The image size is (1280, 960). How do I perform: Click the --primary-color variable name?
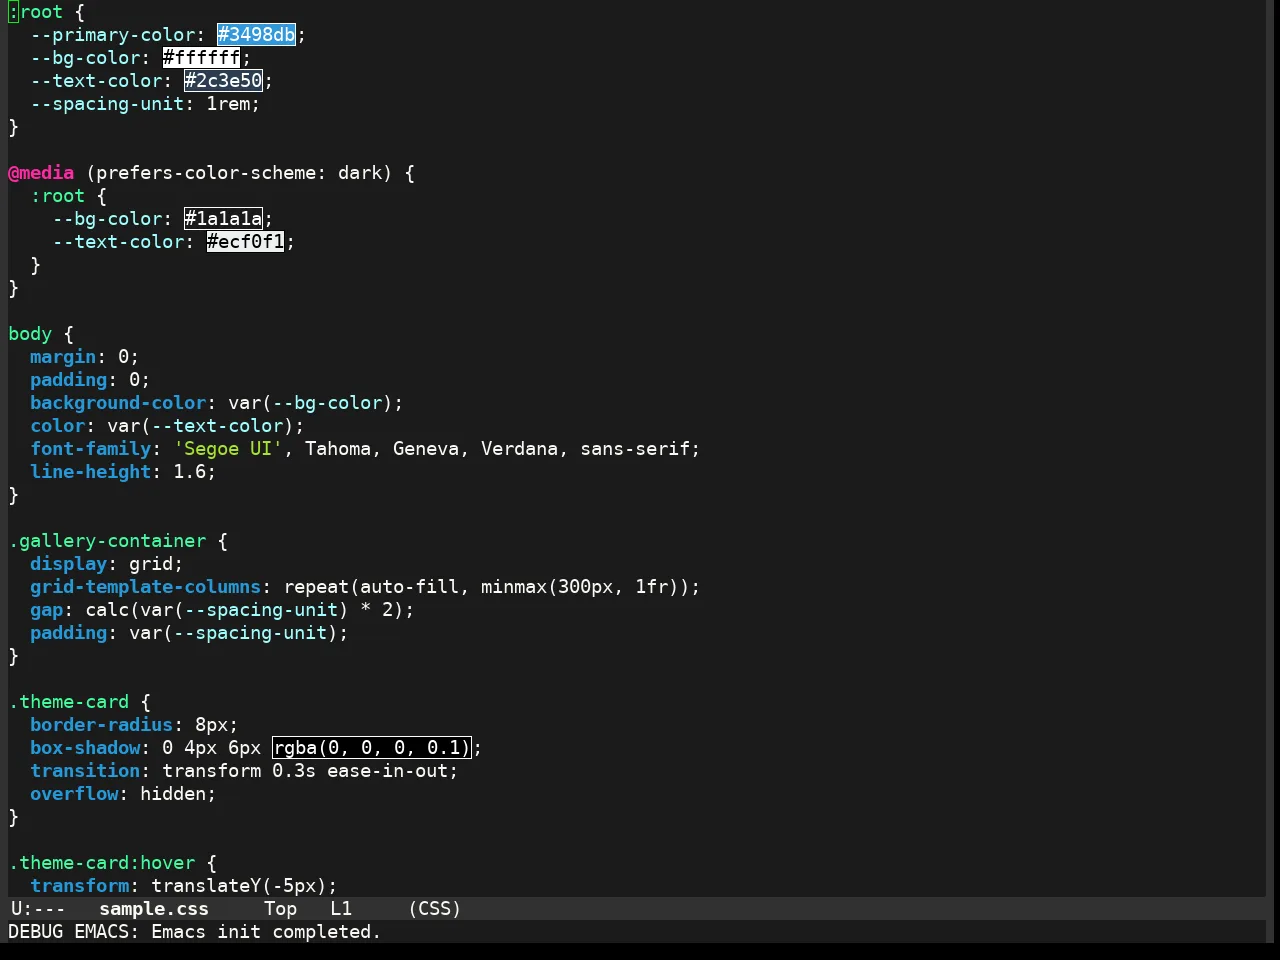[x=113, y=35]
